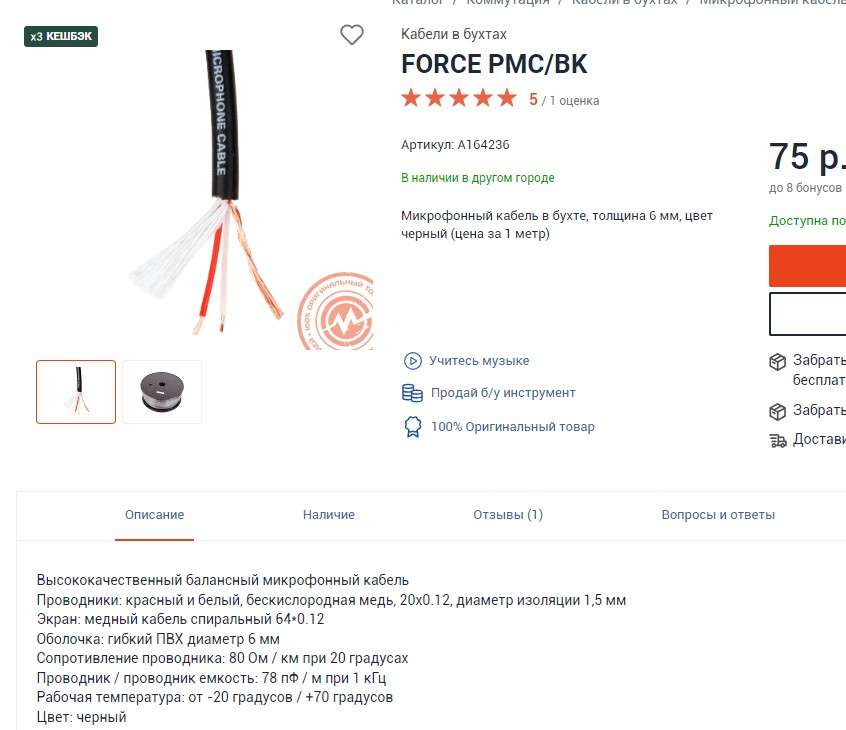The image size is (846, 730).
Task: Click the five-star rating
Action: pos(459,99)
